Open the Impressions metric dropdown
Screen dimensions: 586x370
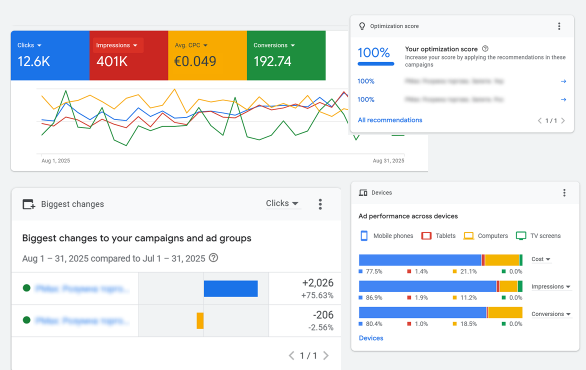117,45
